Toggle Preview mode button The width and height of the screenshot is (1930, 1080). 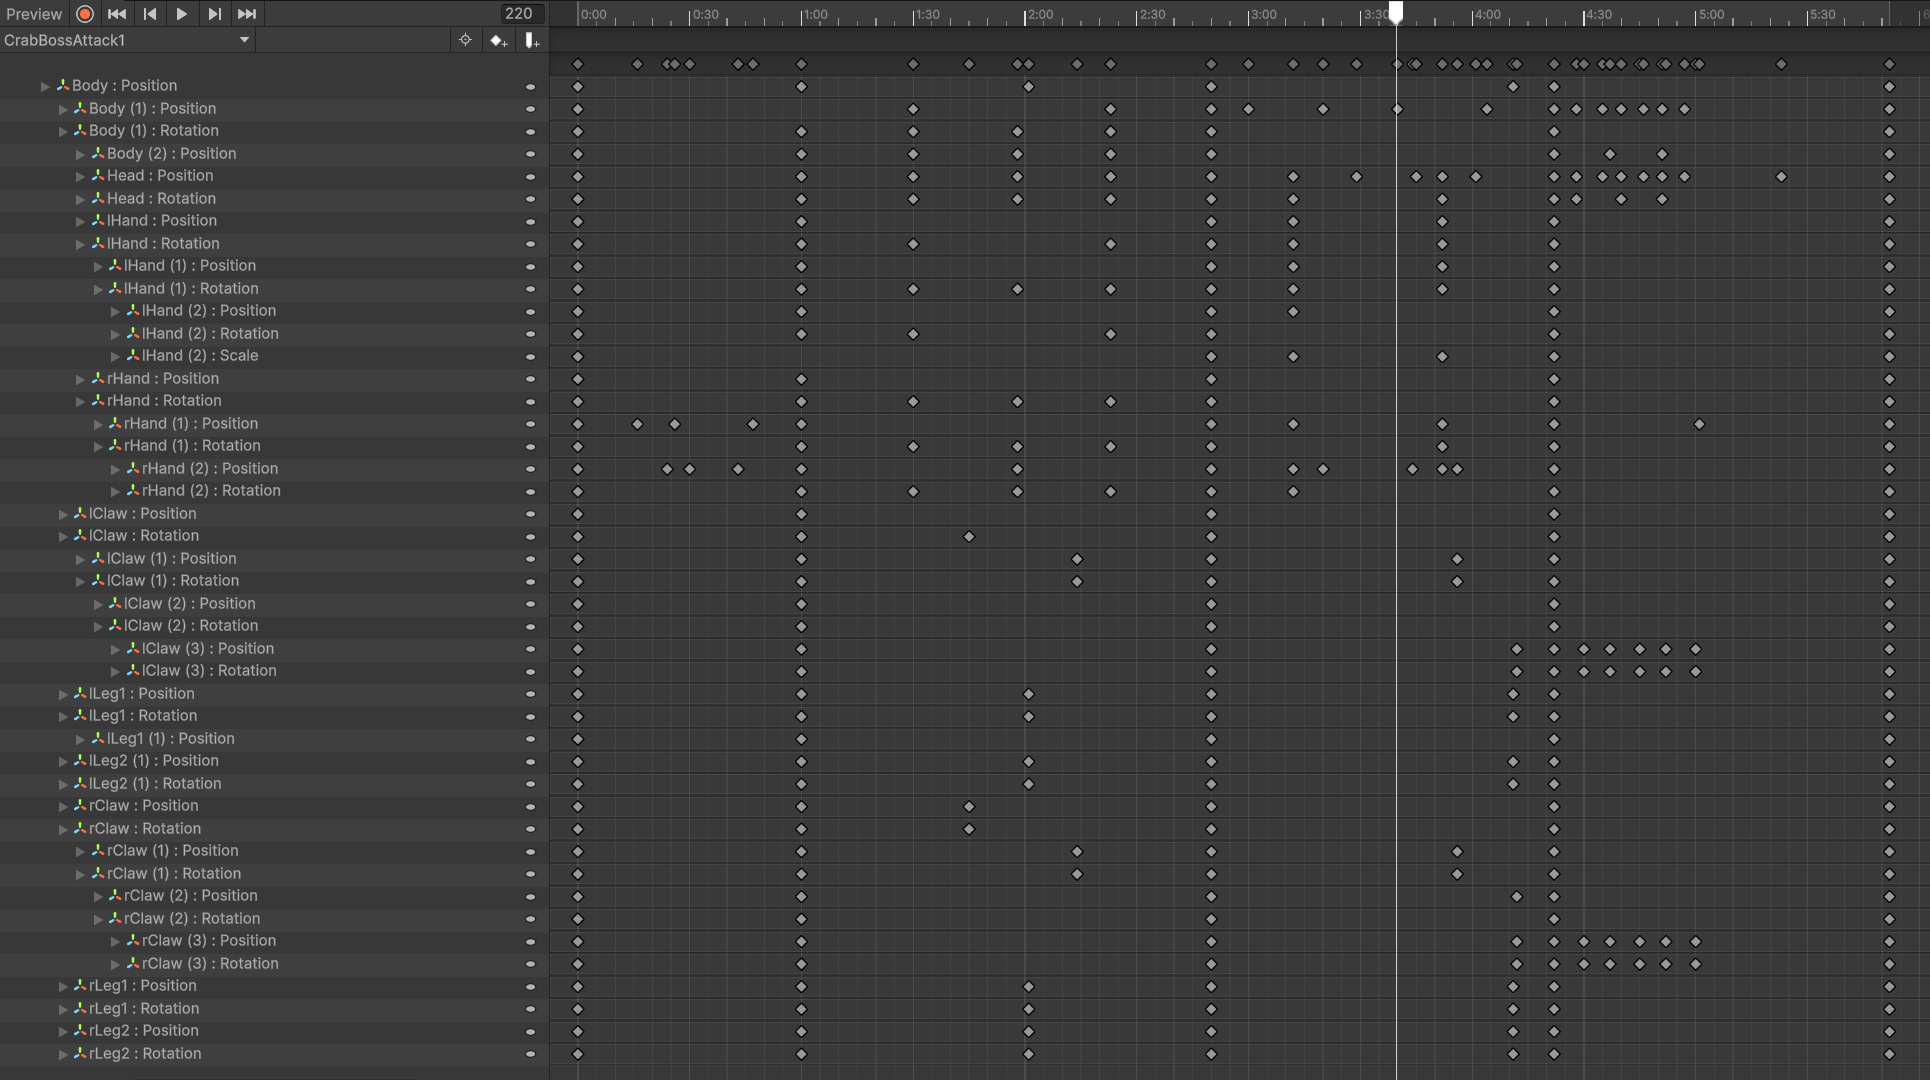[x=34, y=14]
